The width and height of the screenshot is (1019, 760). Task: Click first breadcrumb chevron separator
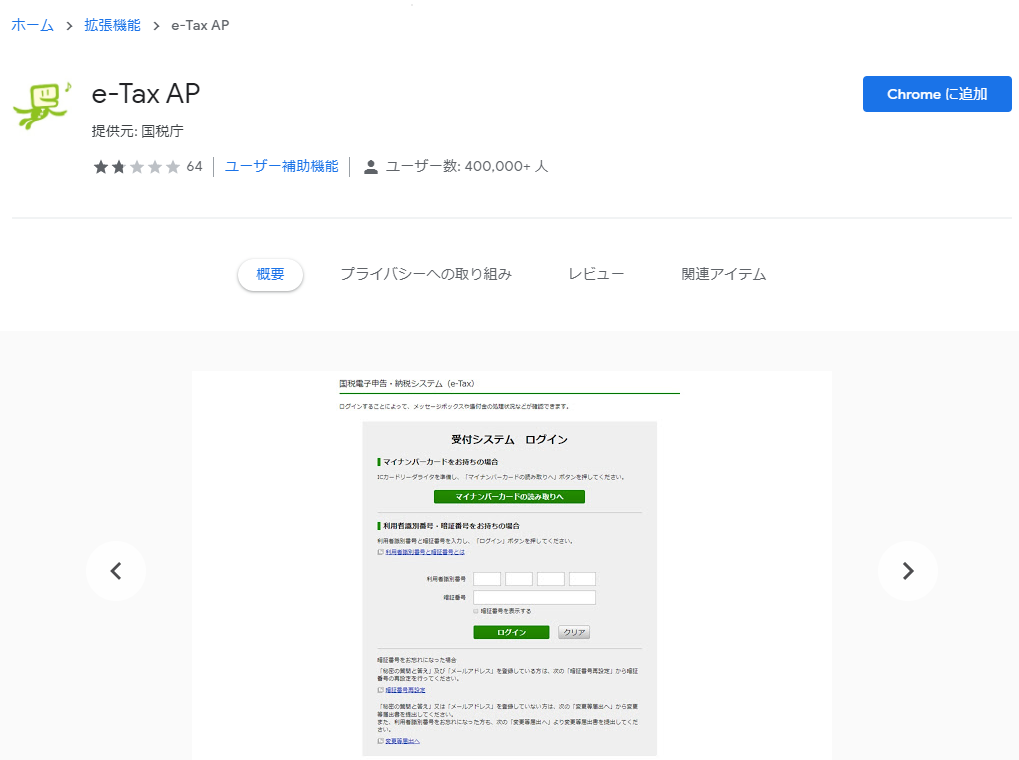[x=69, y=26]
